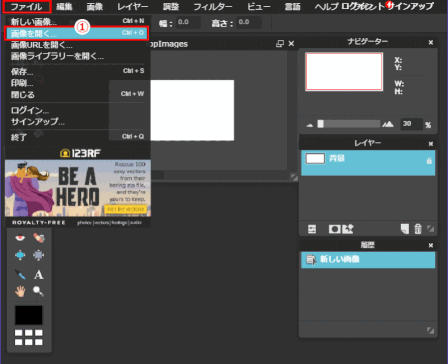This screenshot has height=364, width=448.
Task: Close the ナビゲーター panel
Action: (431, 42)
